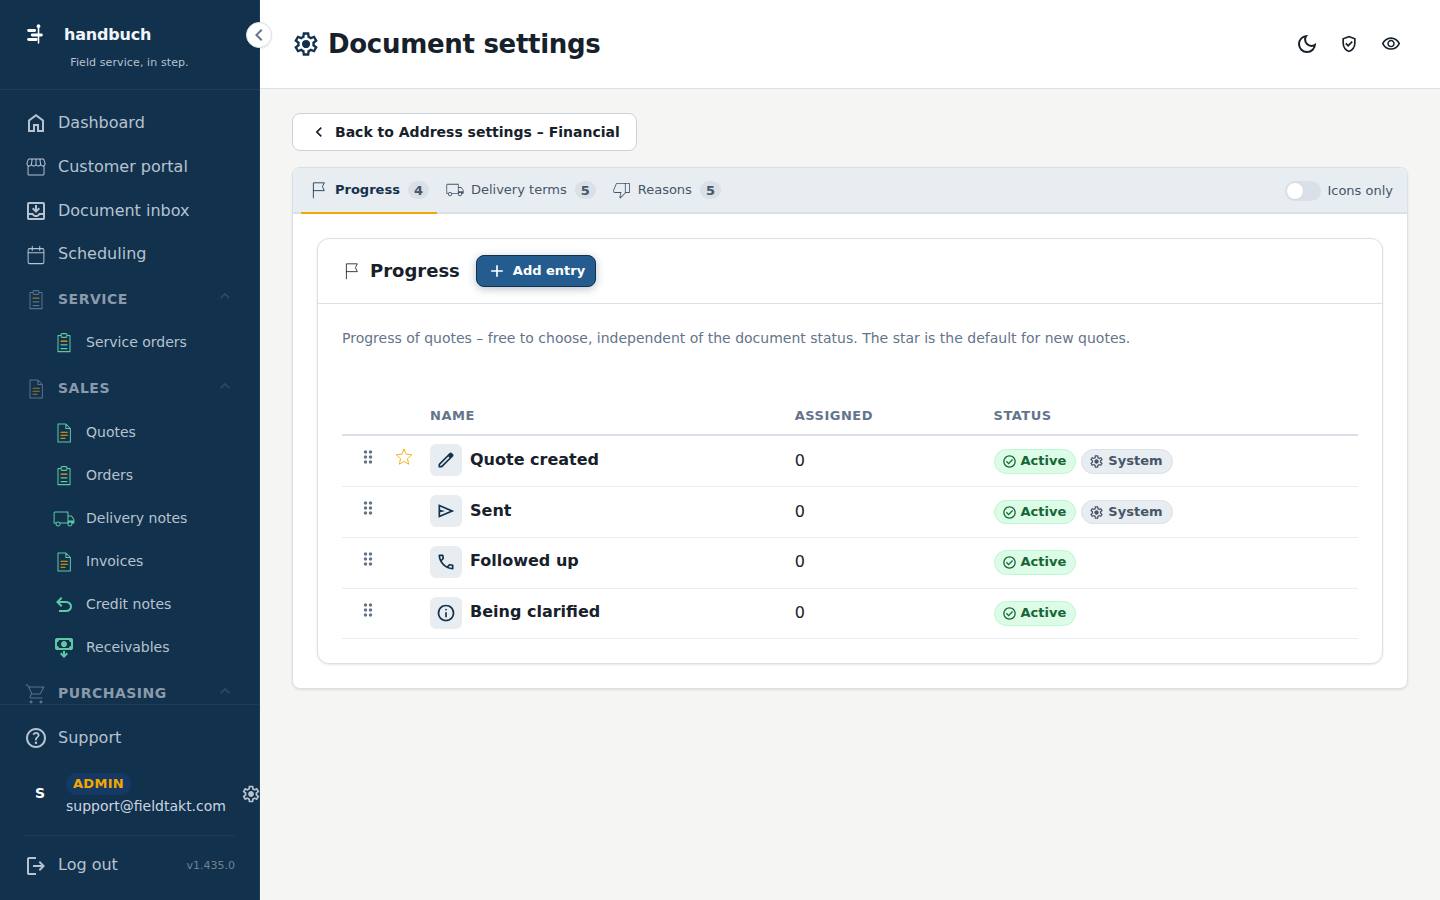Switch to dark mode moon icon
Image resolution: width=1440 pixels, height=900 pixels.
(x=1307, y=44)
